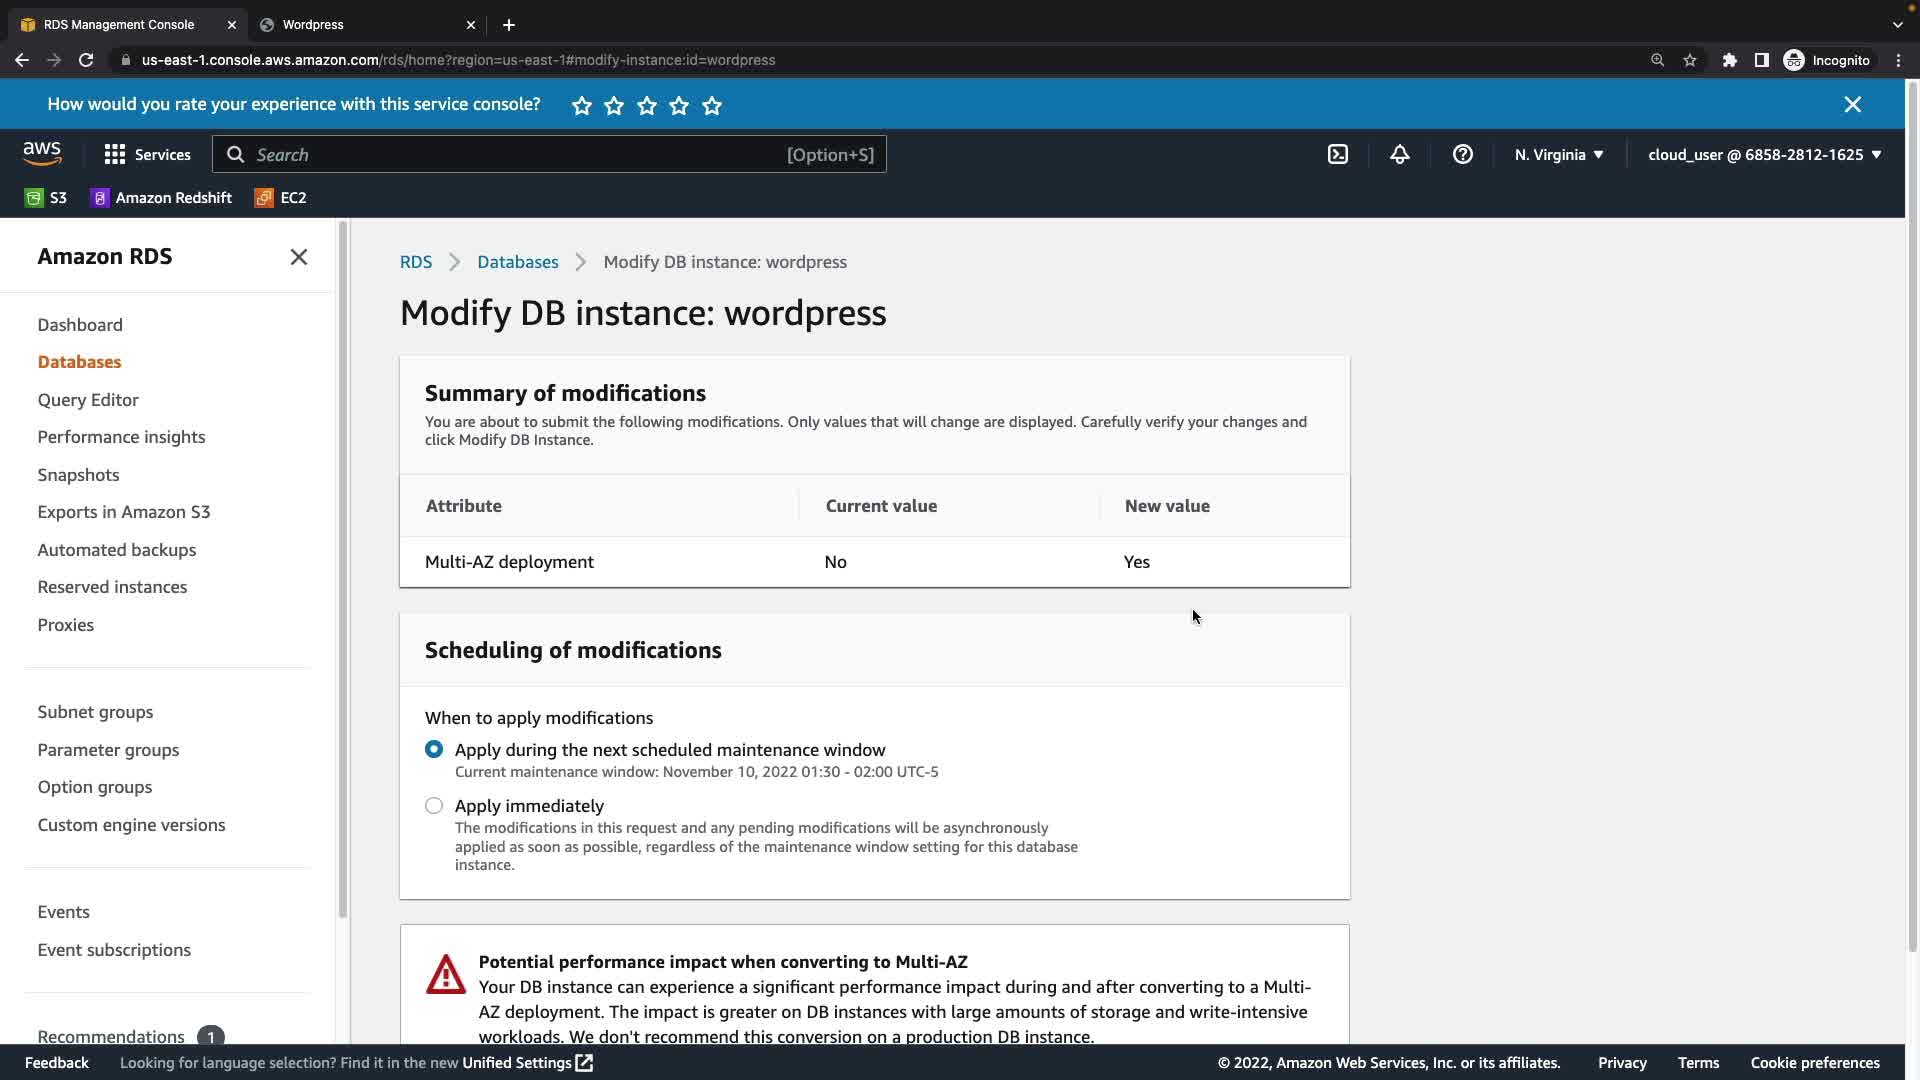Screen dimensions: 1920x1080
Task: Select Apply immediately radio option
Action: pyautogui.click(x=434, y=806)
